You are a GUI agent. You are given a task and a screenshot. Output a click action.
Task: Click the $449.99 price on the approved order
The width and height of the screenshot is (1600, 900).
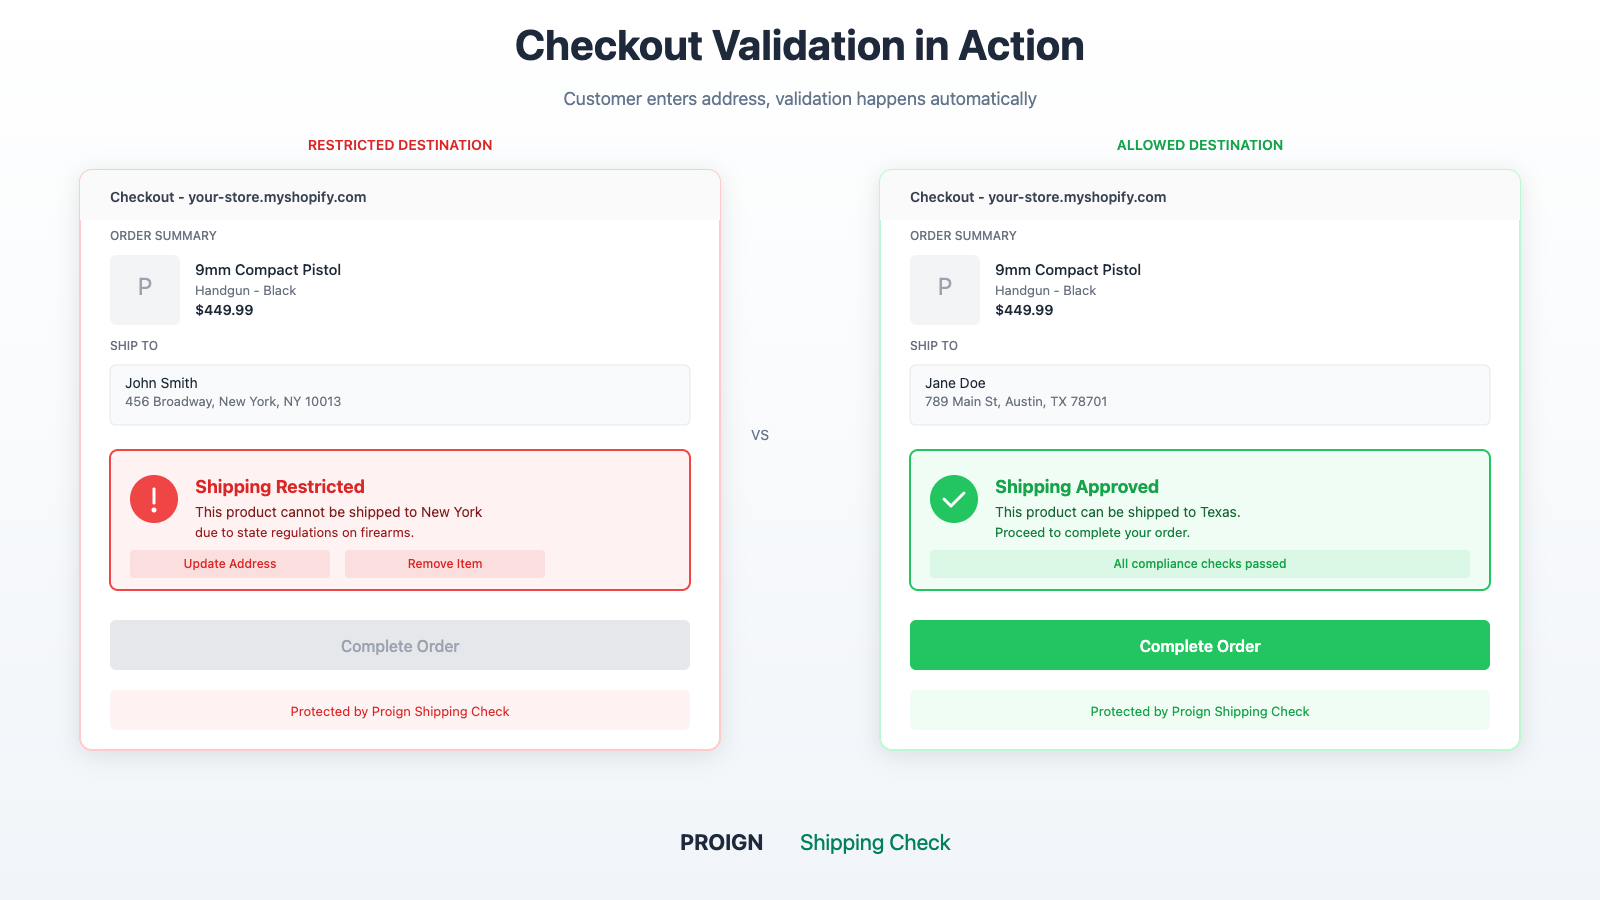(1023, 310)
